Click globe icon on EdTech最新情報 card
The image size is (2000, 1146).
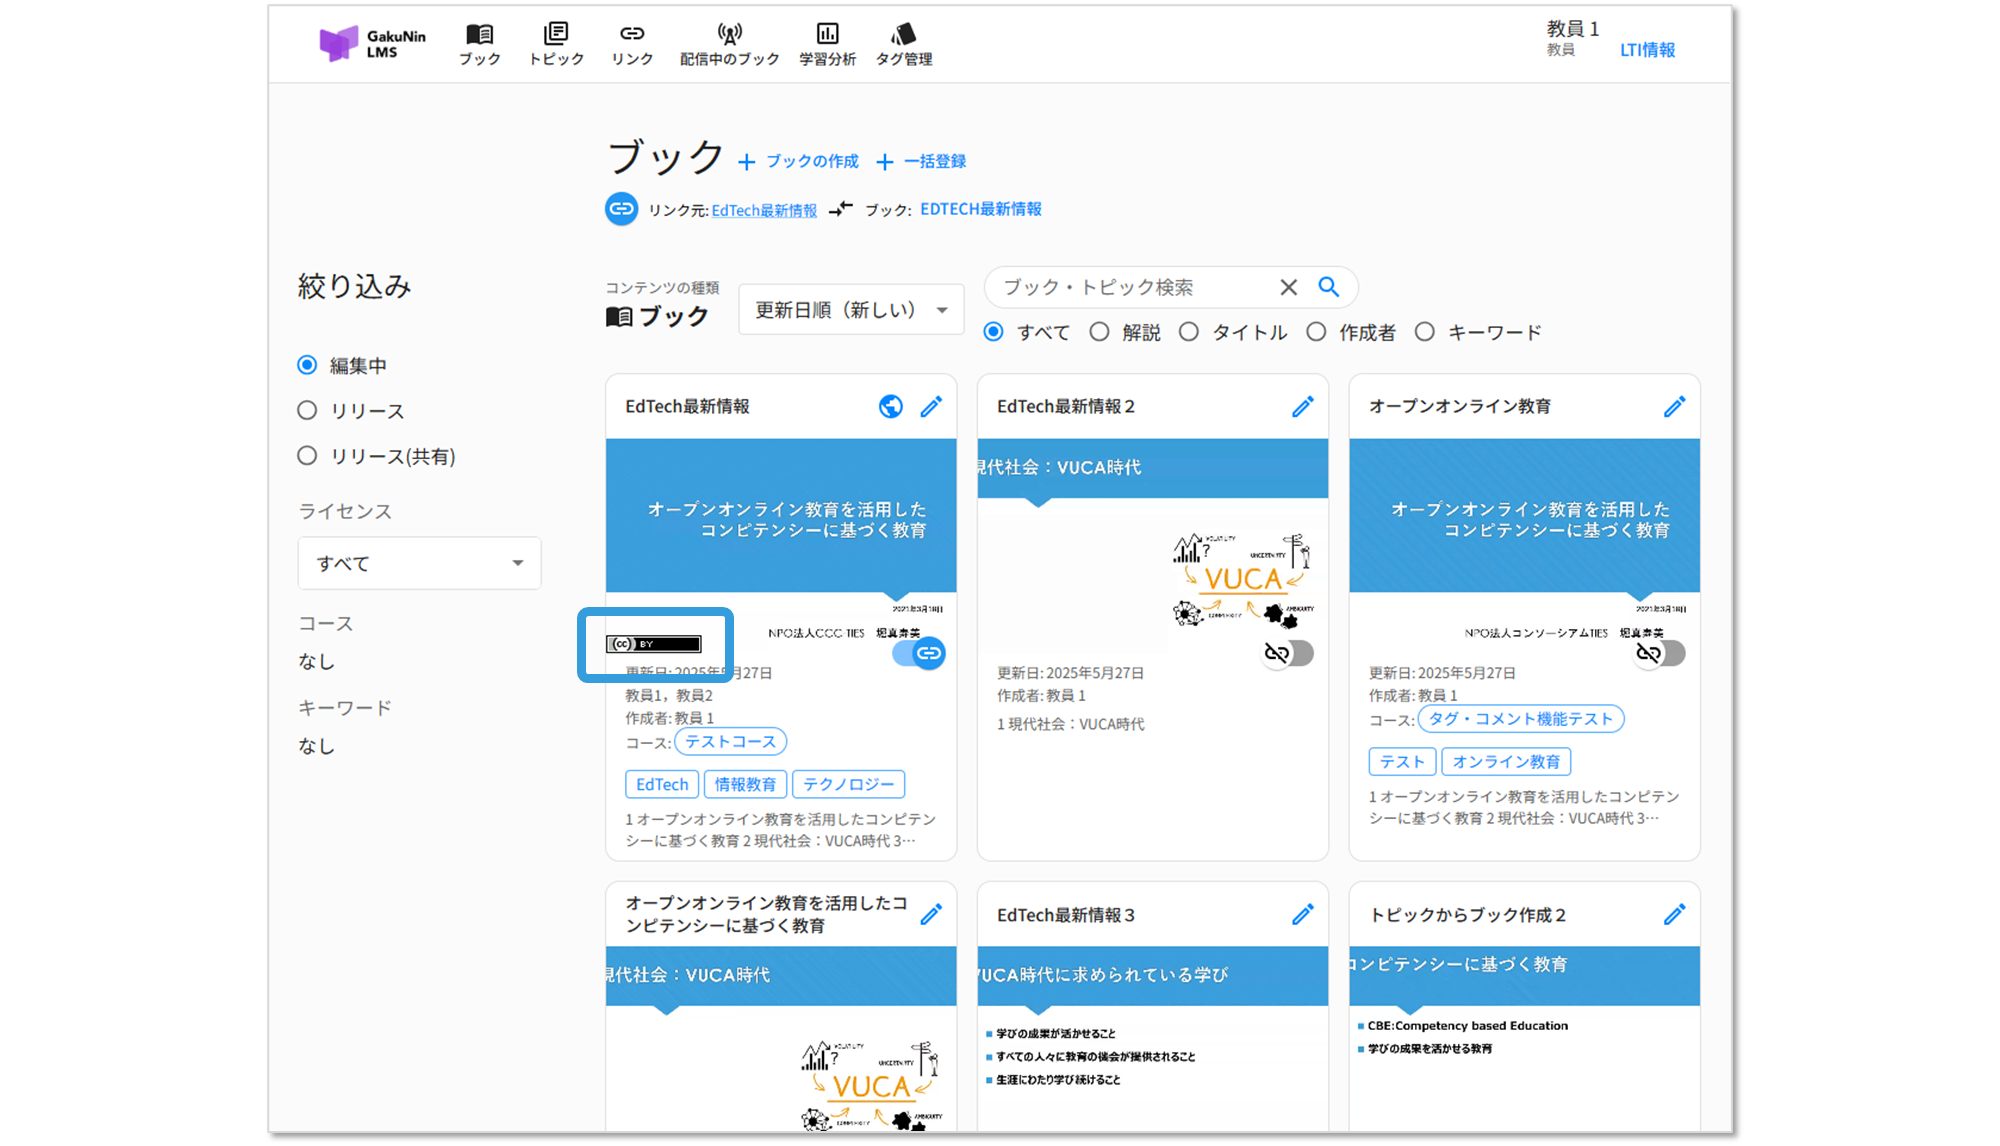(x=890, y=406)
